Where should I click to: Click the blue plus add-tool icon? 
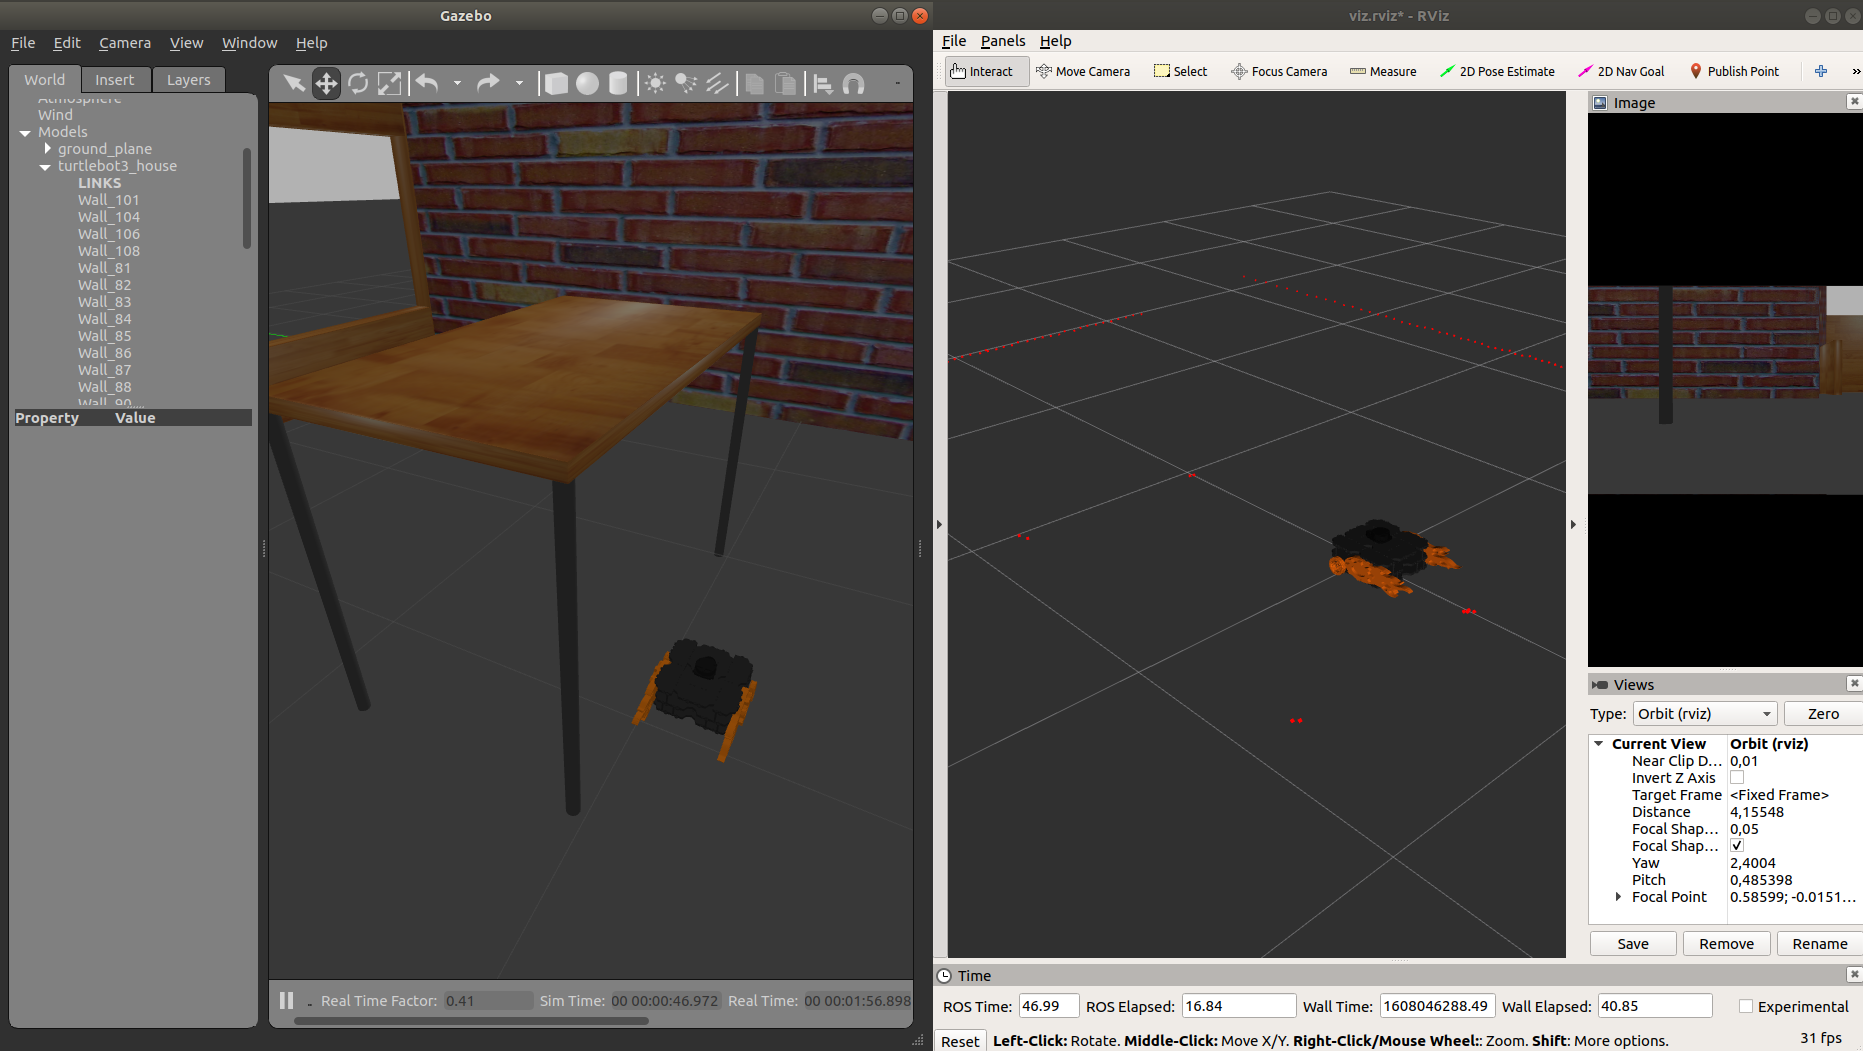pyautogui.click(x=1821, y=71)
